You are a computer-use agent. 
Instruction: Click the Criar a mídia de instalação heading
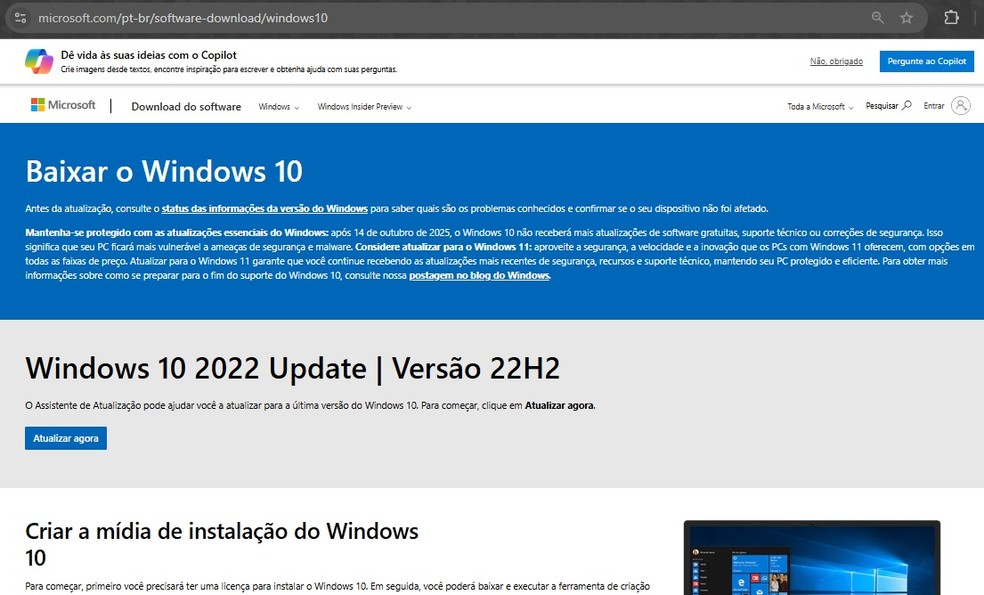(222, 544)
